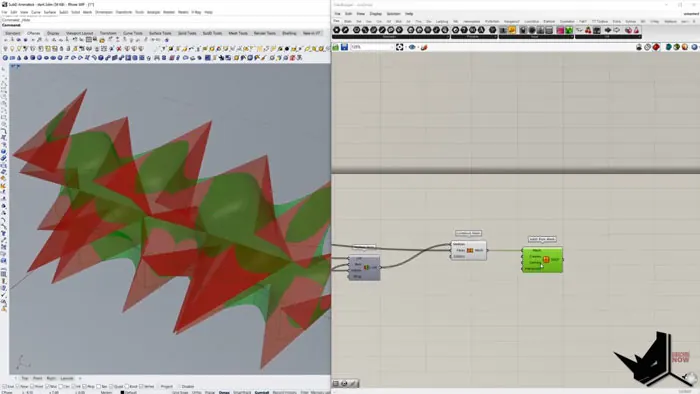Toggle the Point osnap checkbox
Screen dimensions: 700x394
32,386
